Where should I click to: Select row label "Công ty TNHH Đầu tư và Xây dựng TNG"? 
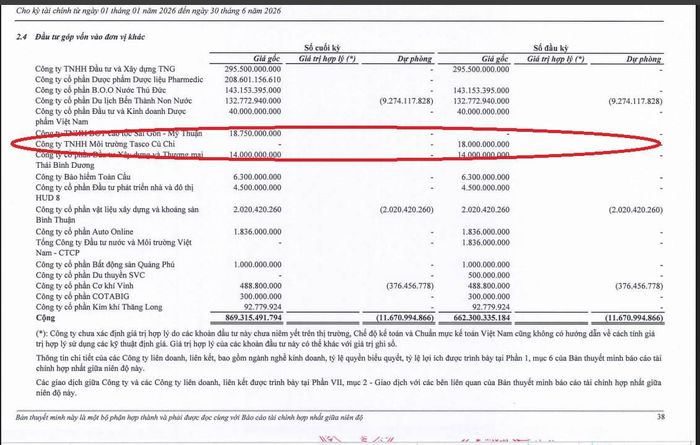click(105, 69)
